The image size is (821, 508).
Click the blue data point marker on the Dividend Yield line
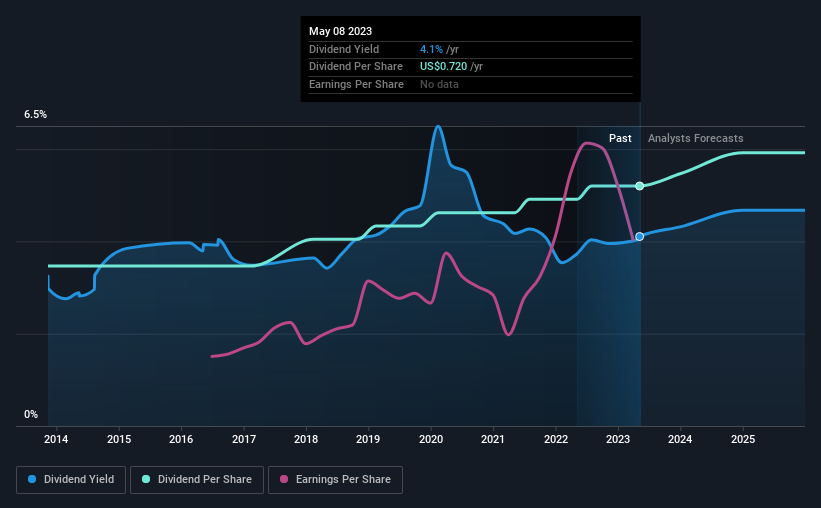pos(639,237)
